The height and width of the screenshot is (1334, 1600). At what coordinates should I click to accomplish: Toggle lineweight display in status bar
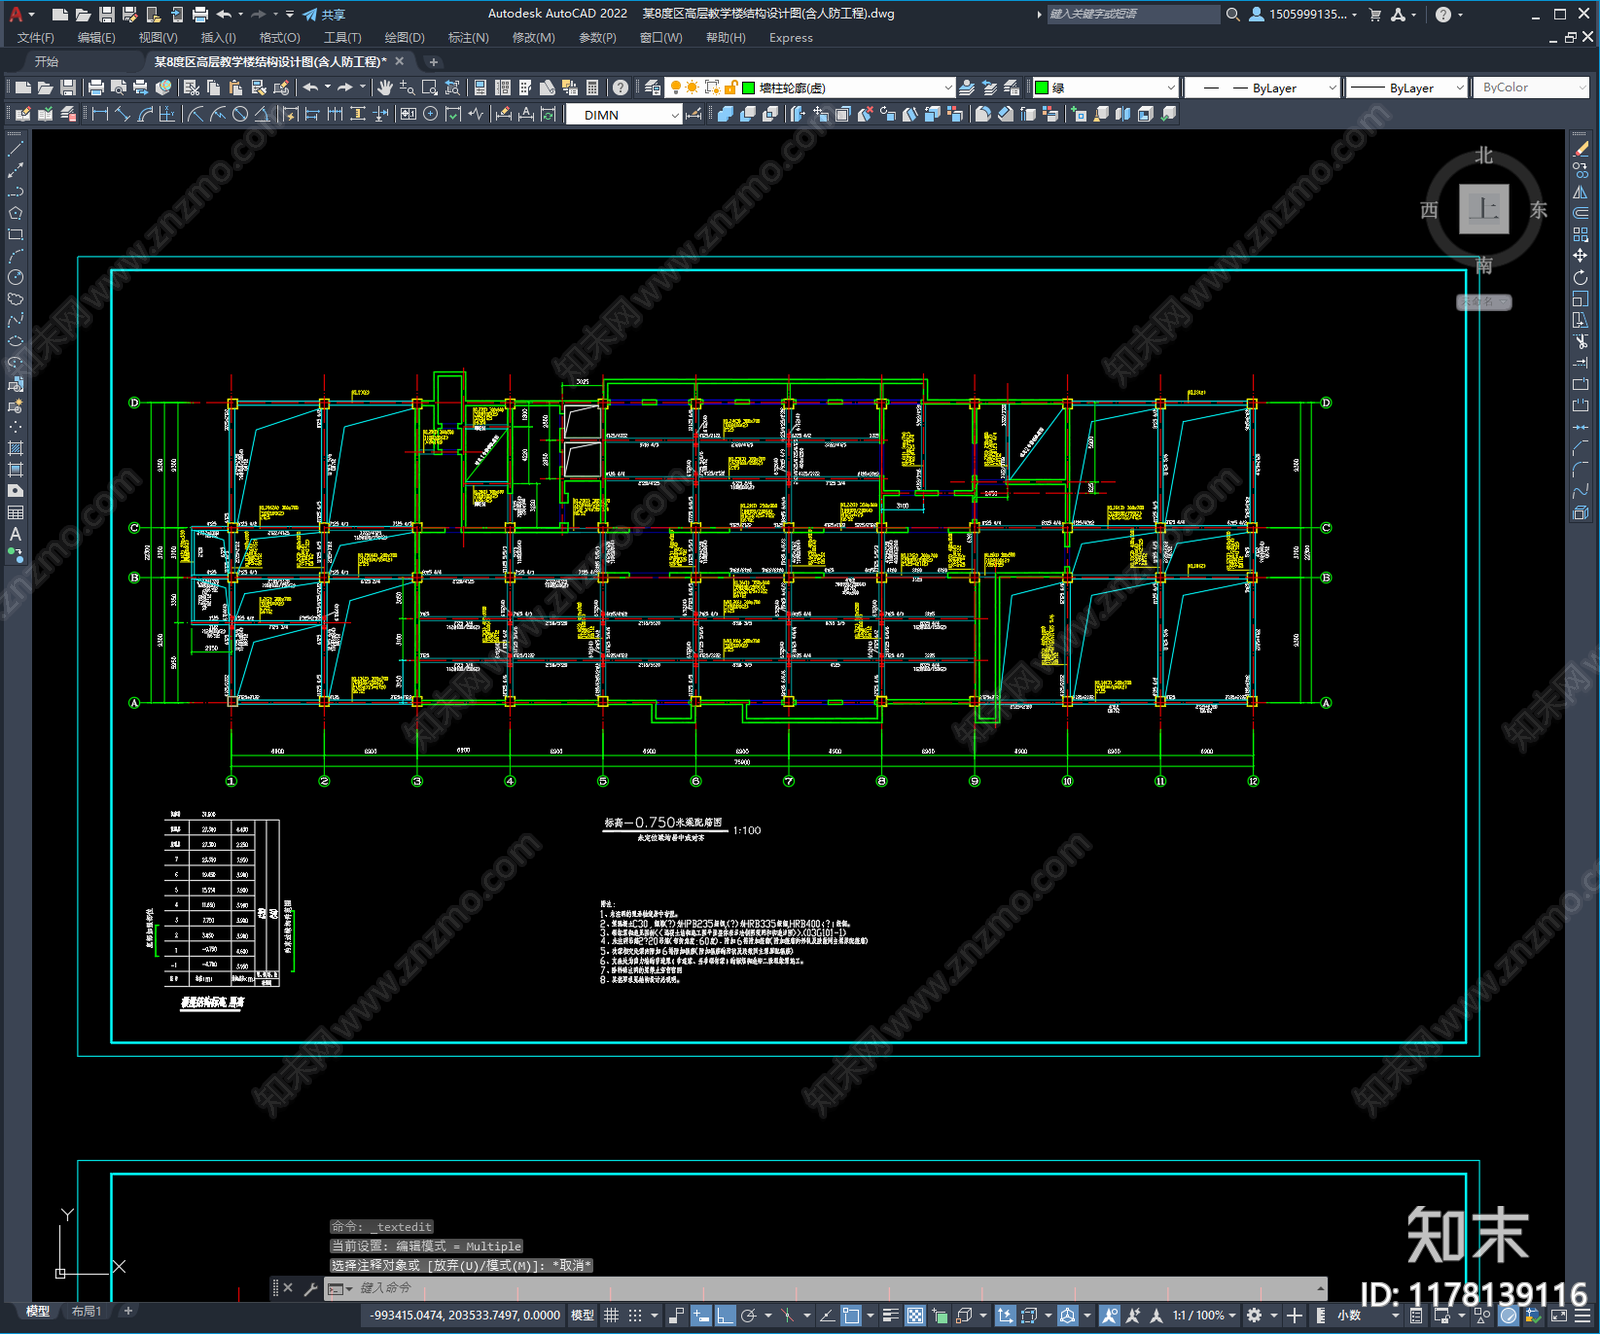890,1315
